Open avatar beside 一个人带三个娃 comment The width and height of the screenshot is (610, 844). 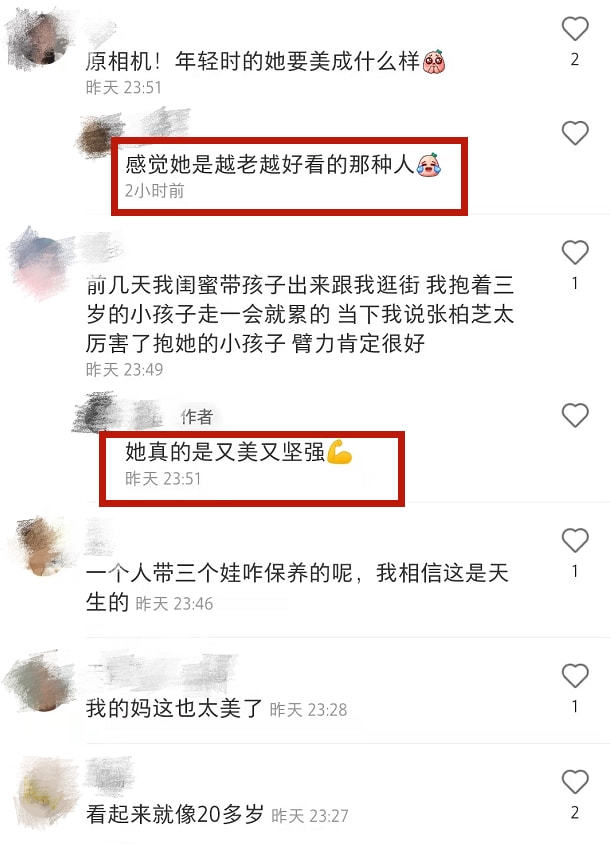(43, 546)
